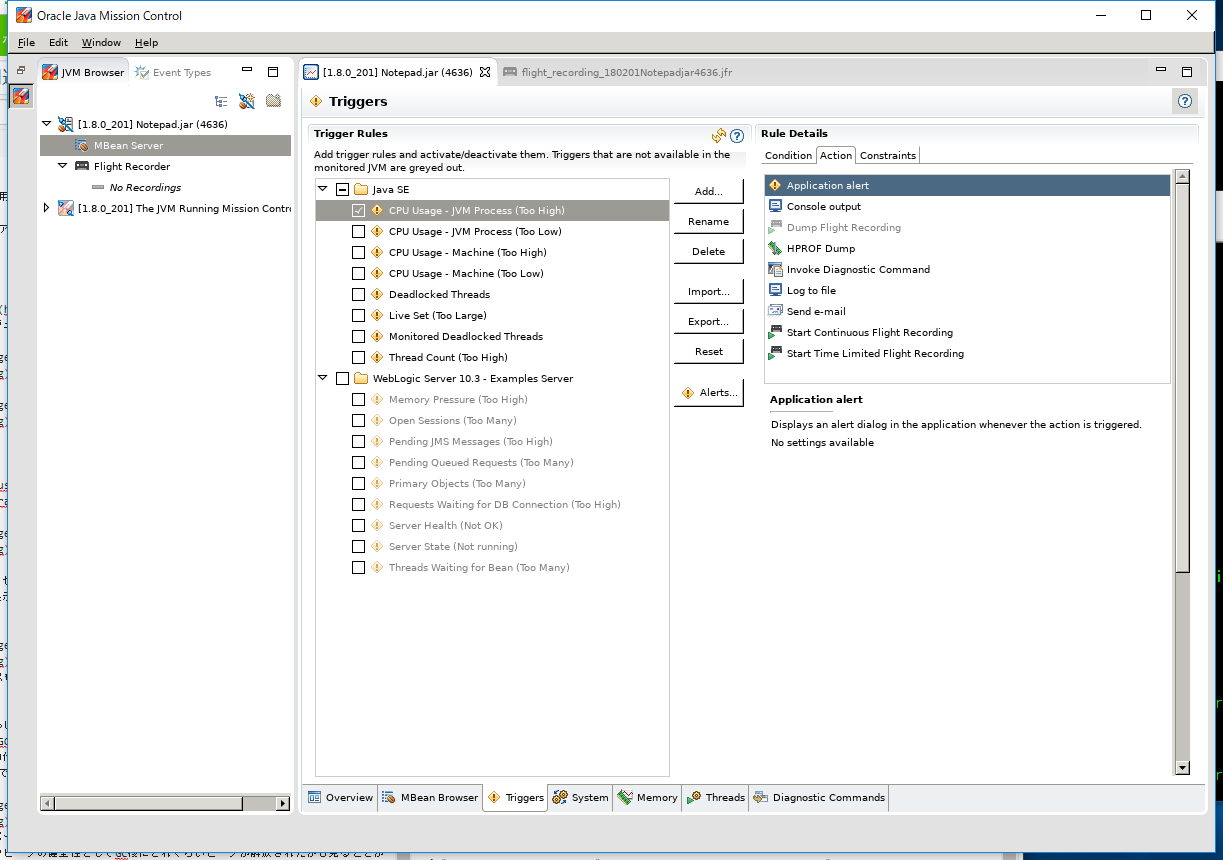Switch to the Memory tab
Screen dimensions: 1223x860
click(x=648, y=797)
